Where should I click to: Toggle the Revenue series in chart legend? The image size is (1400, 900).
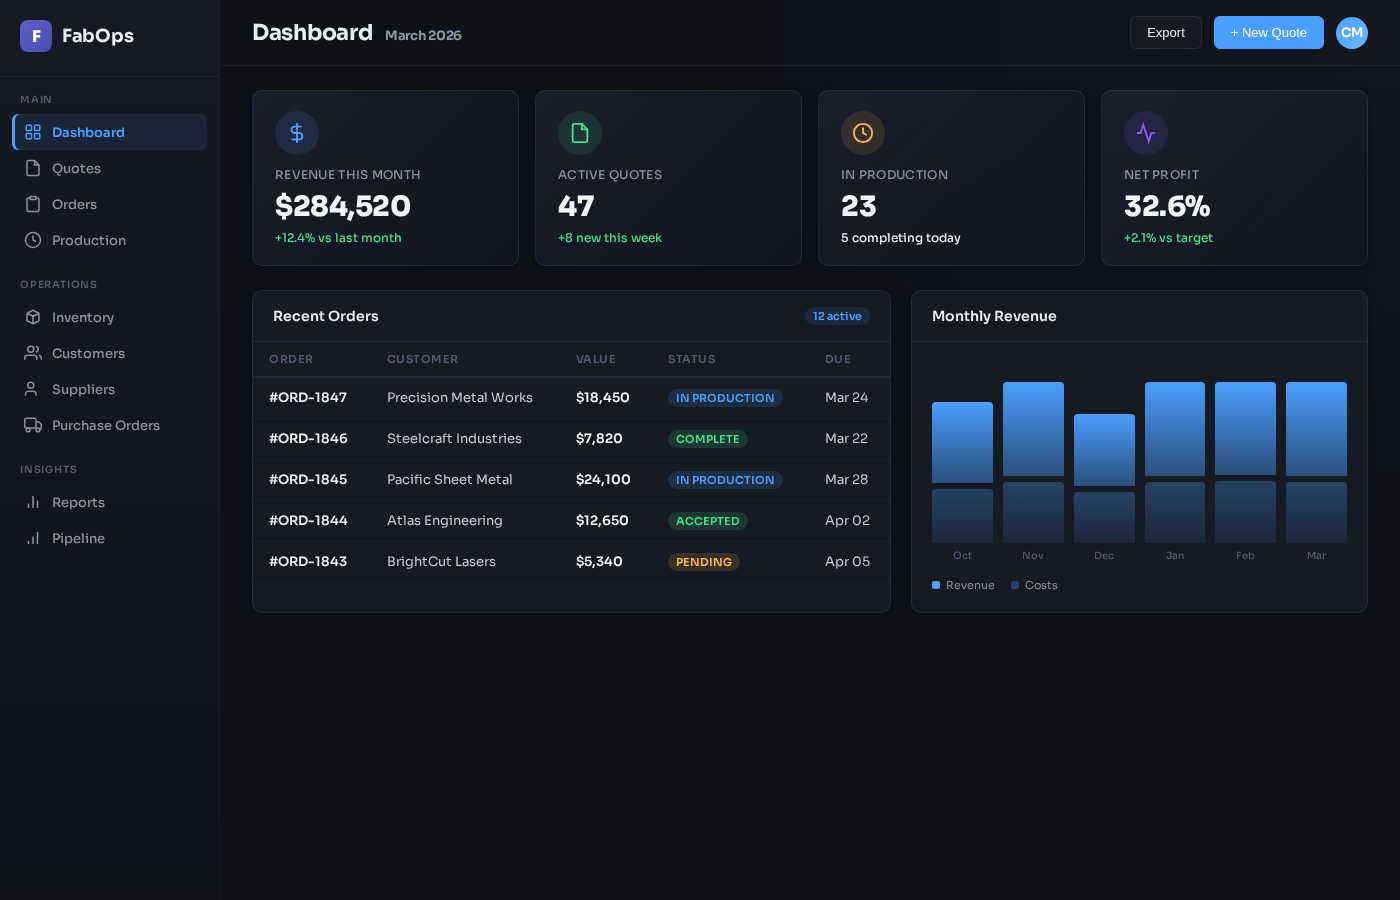[x=963, y=585]
